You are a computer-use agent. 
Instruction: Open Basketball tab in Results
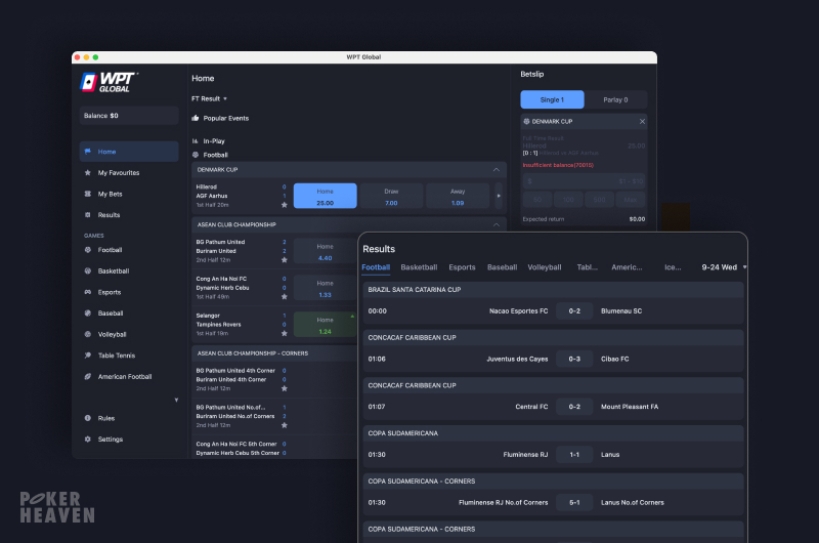(419, 267)
